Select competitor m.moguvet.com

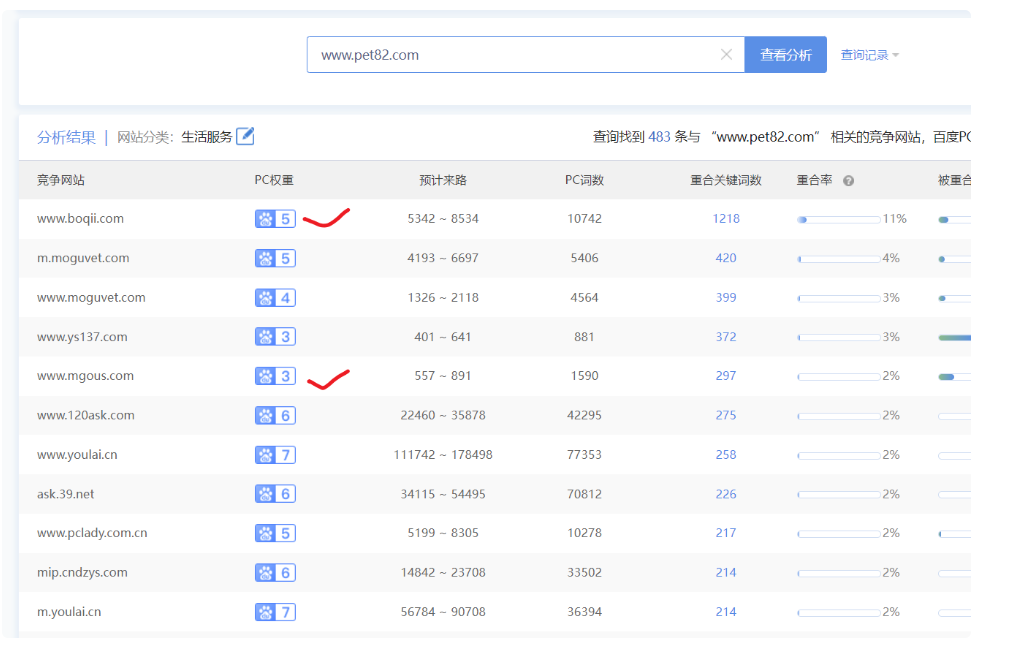coord(83,258)
